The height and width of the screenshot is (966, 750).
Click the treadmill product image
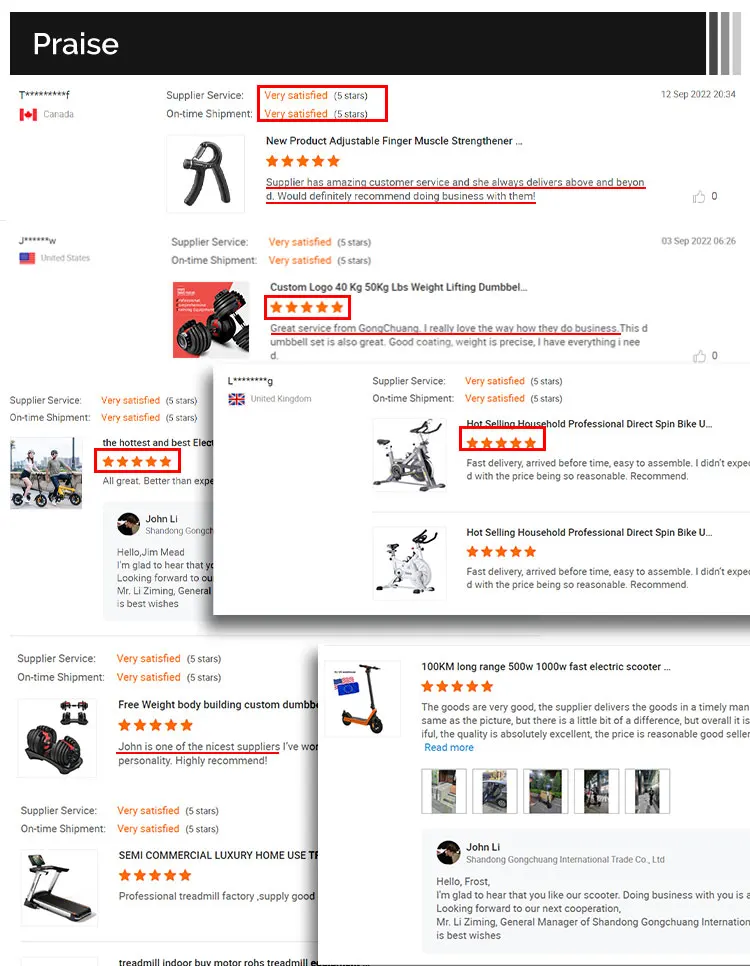coord(59,888)
